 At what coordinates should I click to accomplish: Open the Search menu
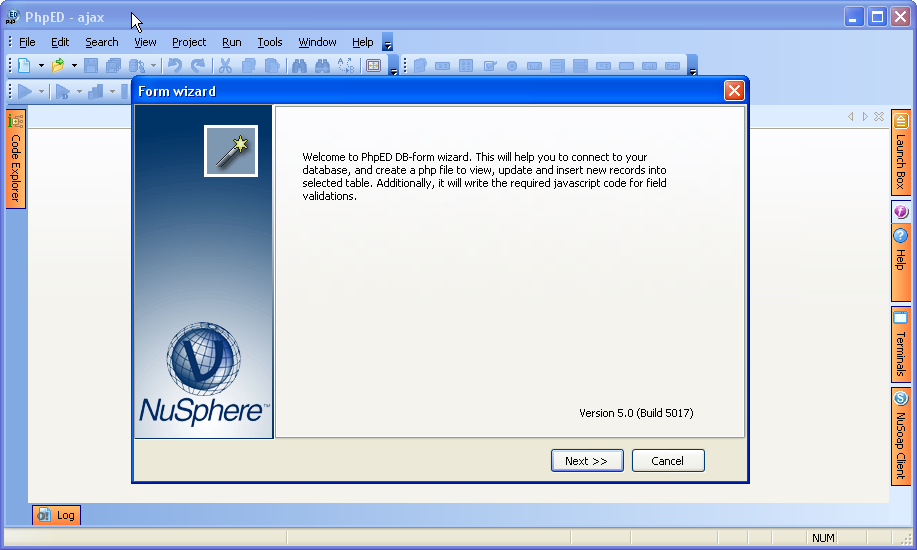tap(102, 42)
